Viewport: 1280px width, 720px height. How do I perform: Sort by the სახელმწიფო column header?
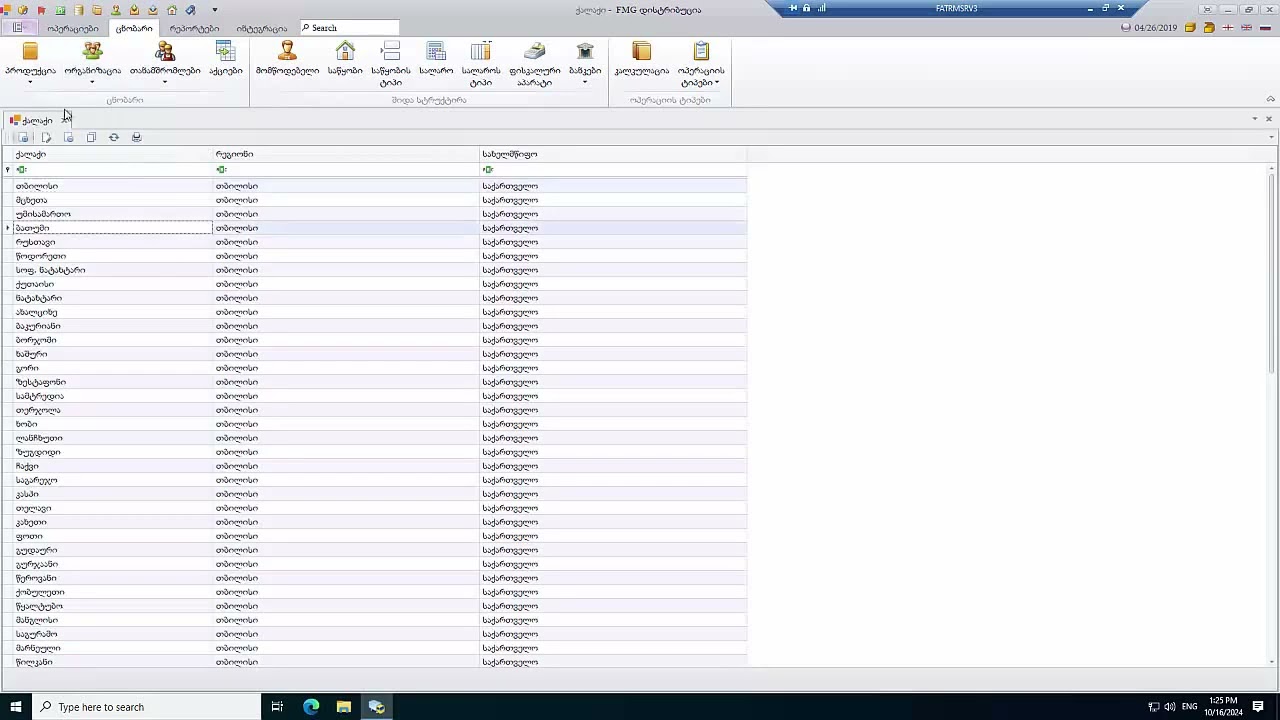(x=613, y=154)
